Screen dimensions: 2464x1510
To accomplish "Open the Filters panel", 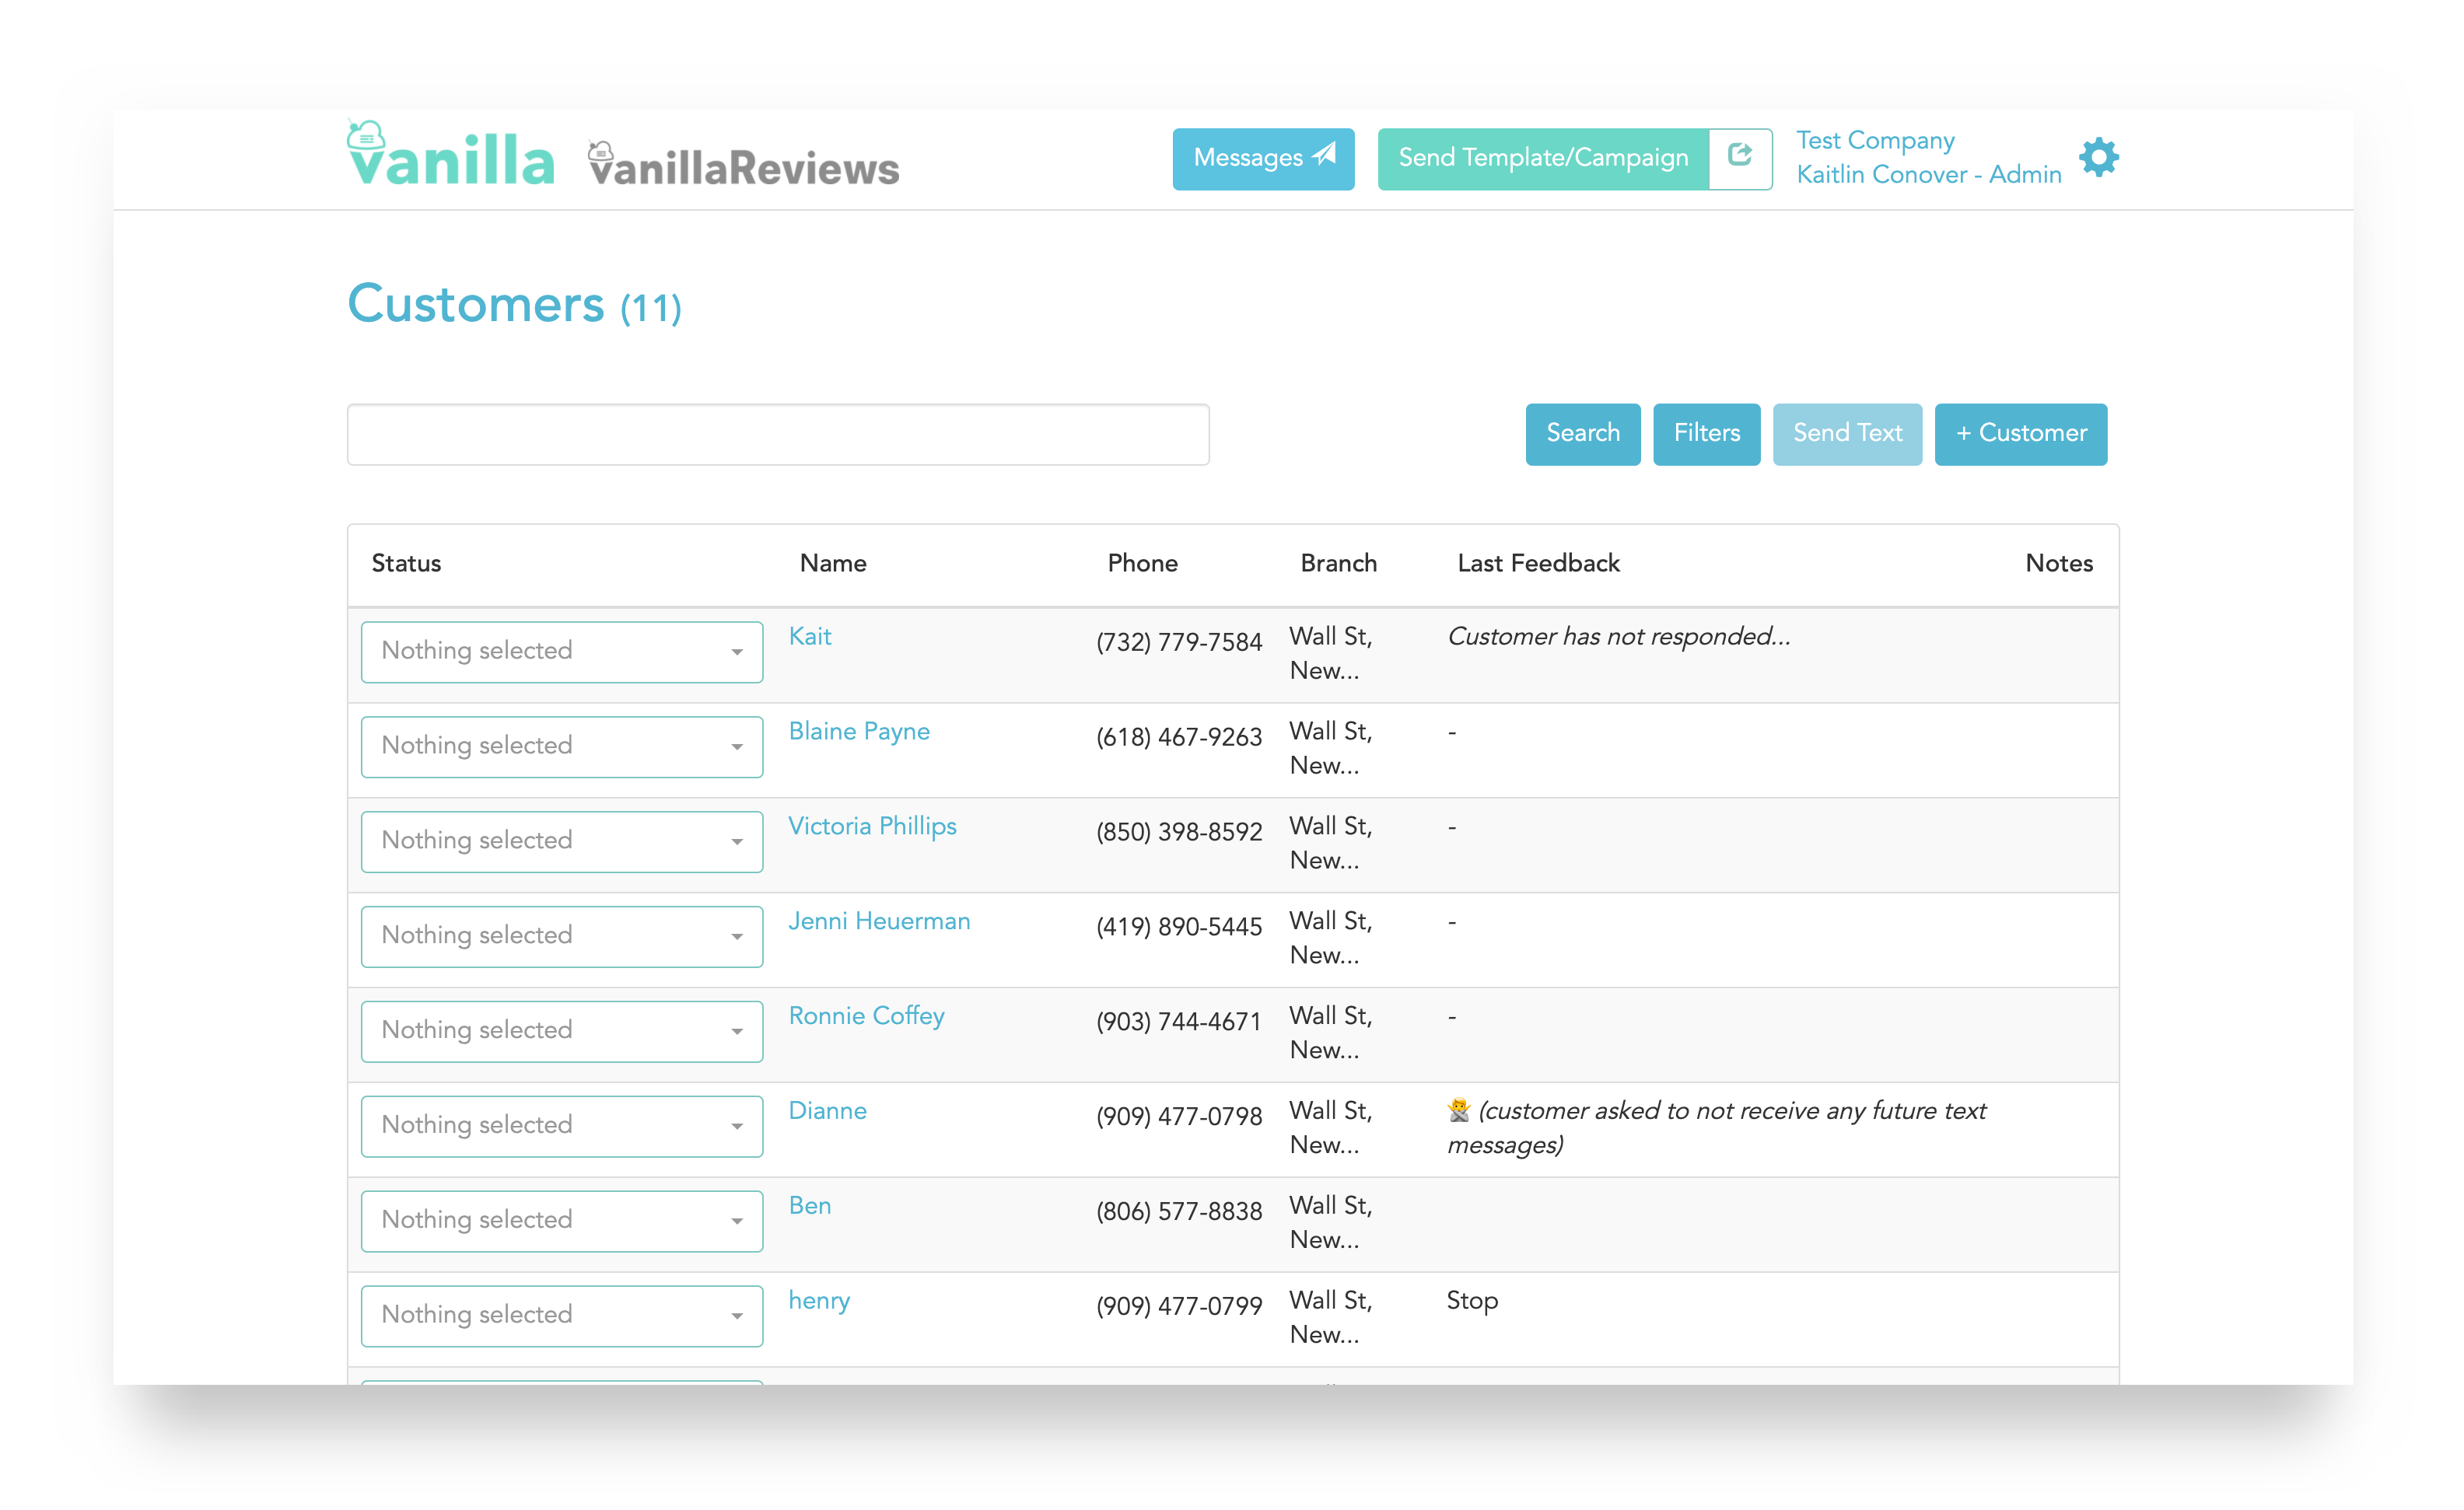I will tap(1706, 434).
